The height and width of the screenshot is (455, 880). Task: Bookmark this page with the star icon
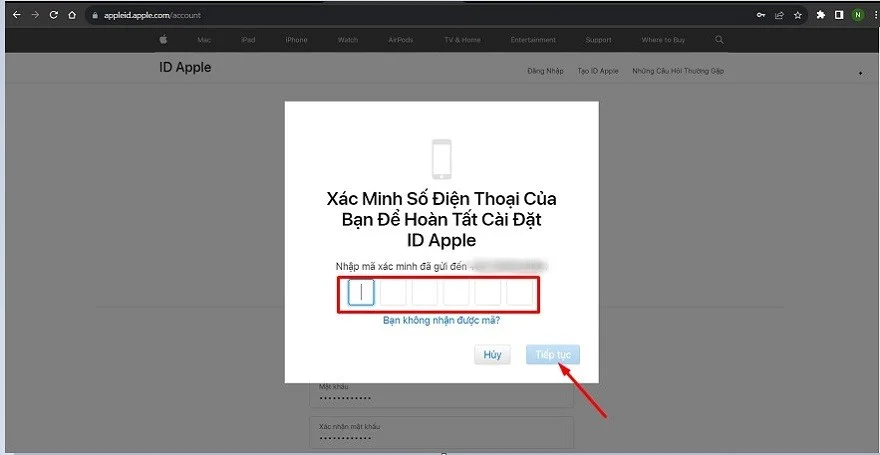[x=798, y=15]
